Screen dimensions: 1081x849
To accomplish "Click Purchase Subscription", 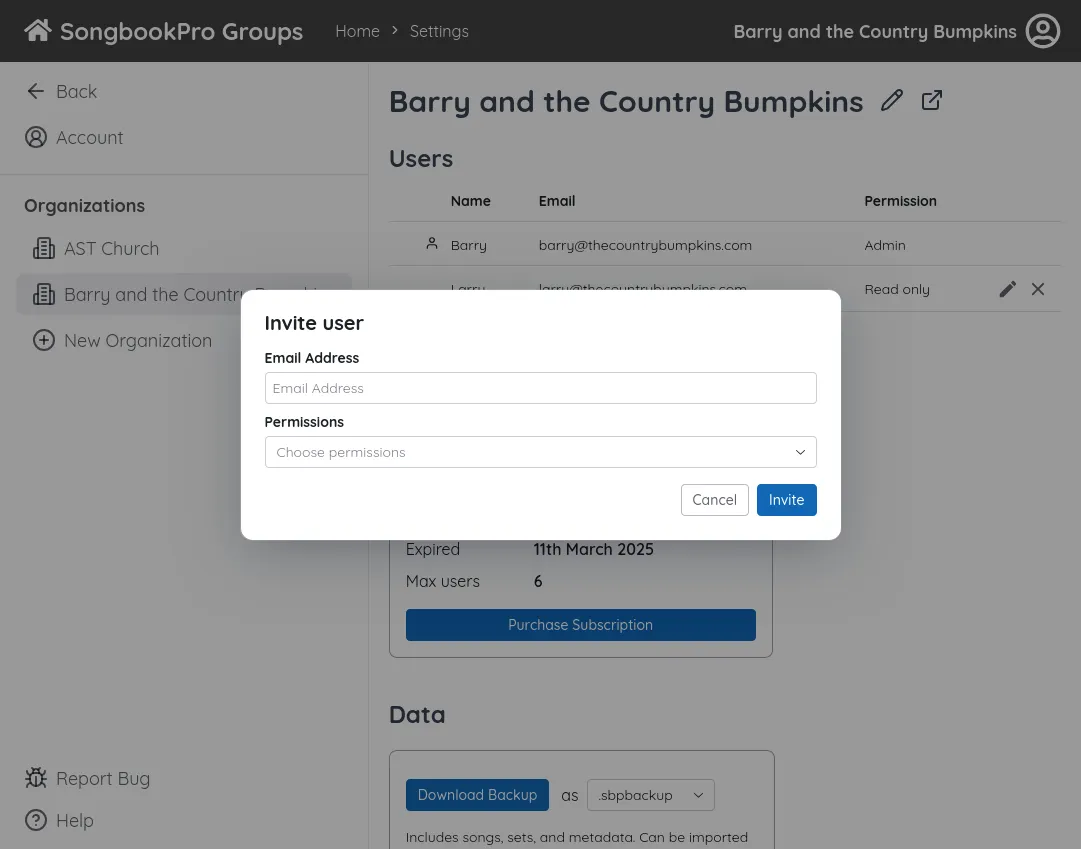I will 580,624.
